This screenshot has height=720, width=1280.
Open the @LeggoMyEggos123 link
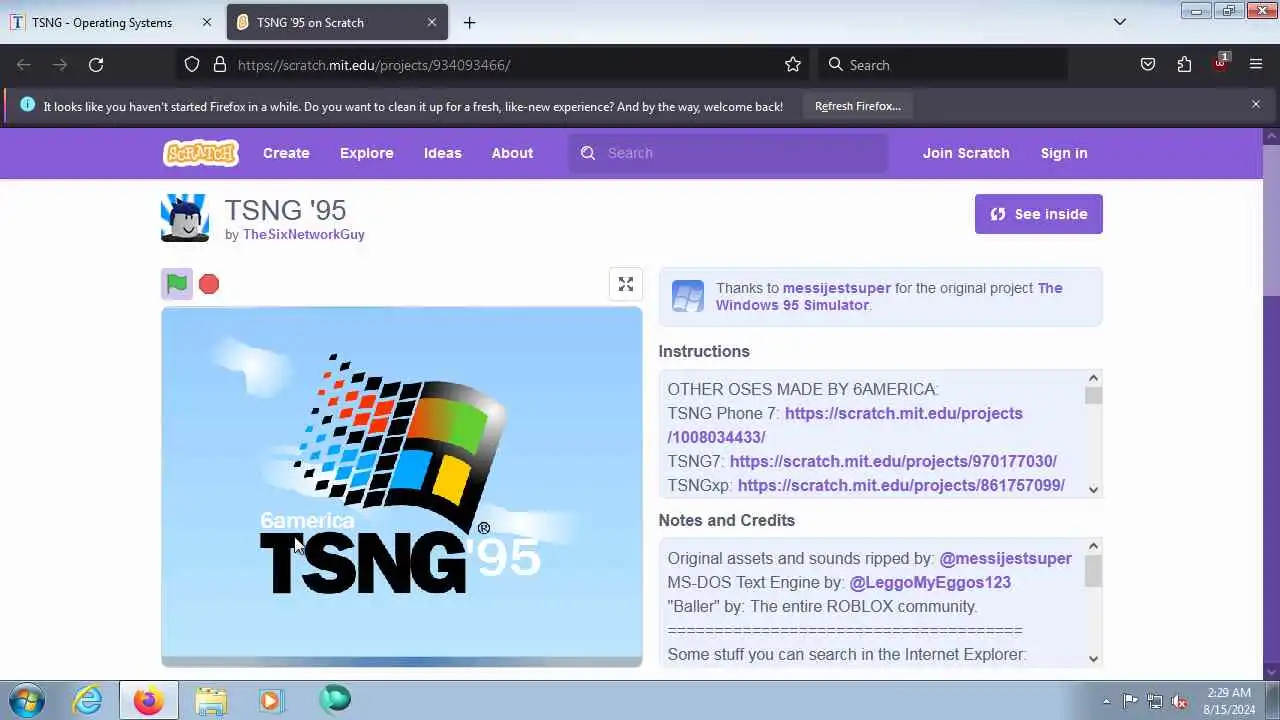click(930, 582)
